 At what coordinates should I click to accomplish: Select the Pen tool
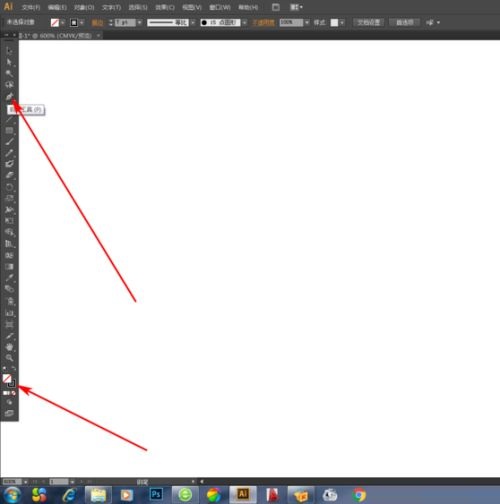(9, 96)
